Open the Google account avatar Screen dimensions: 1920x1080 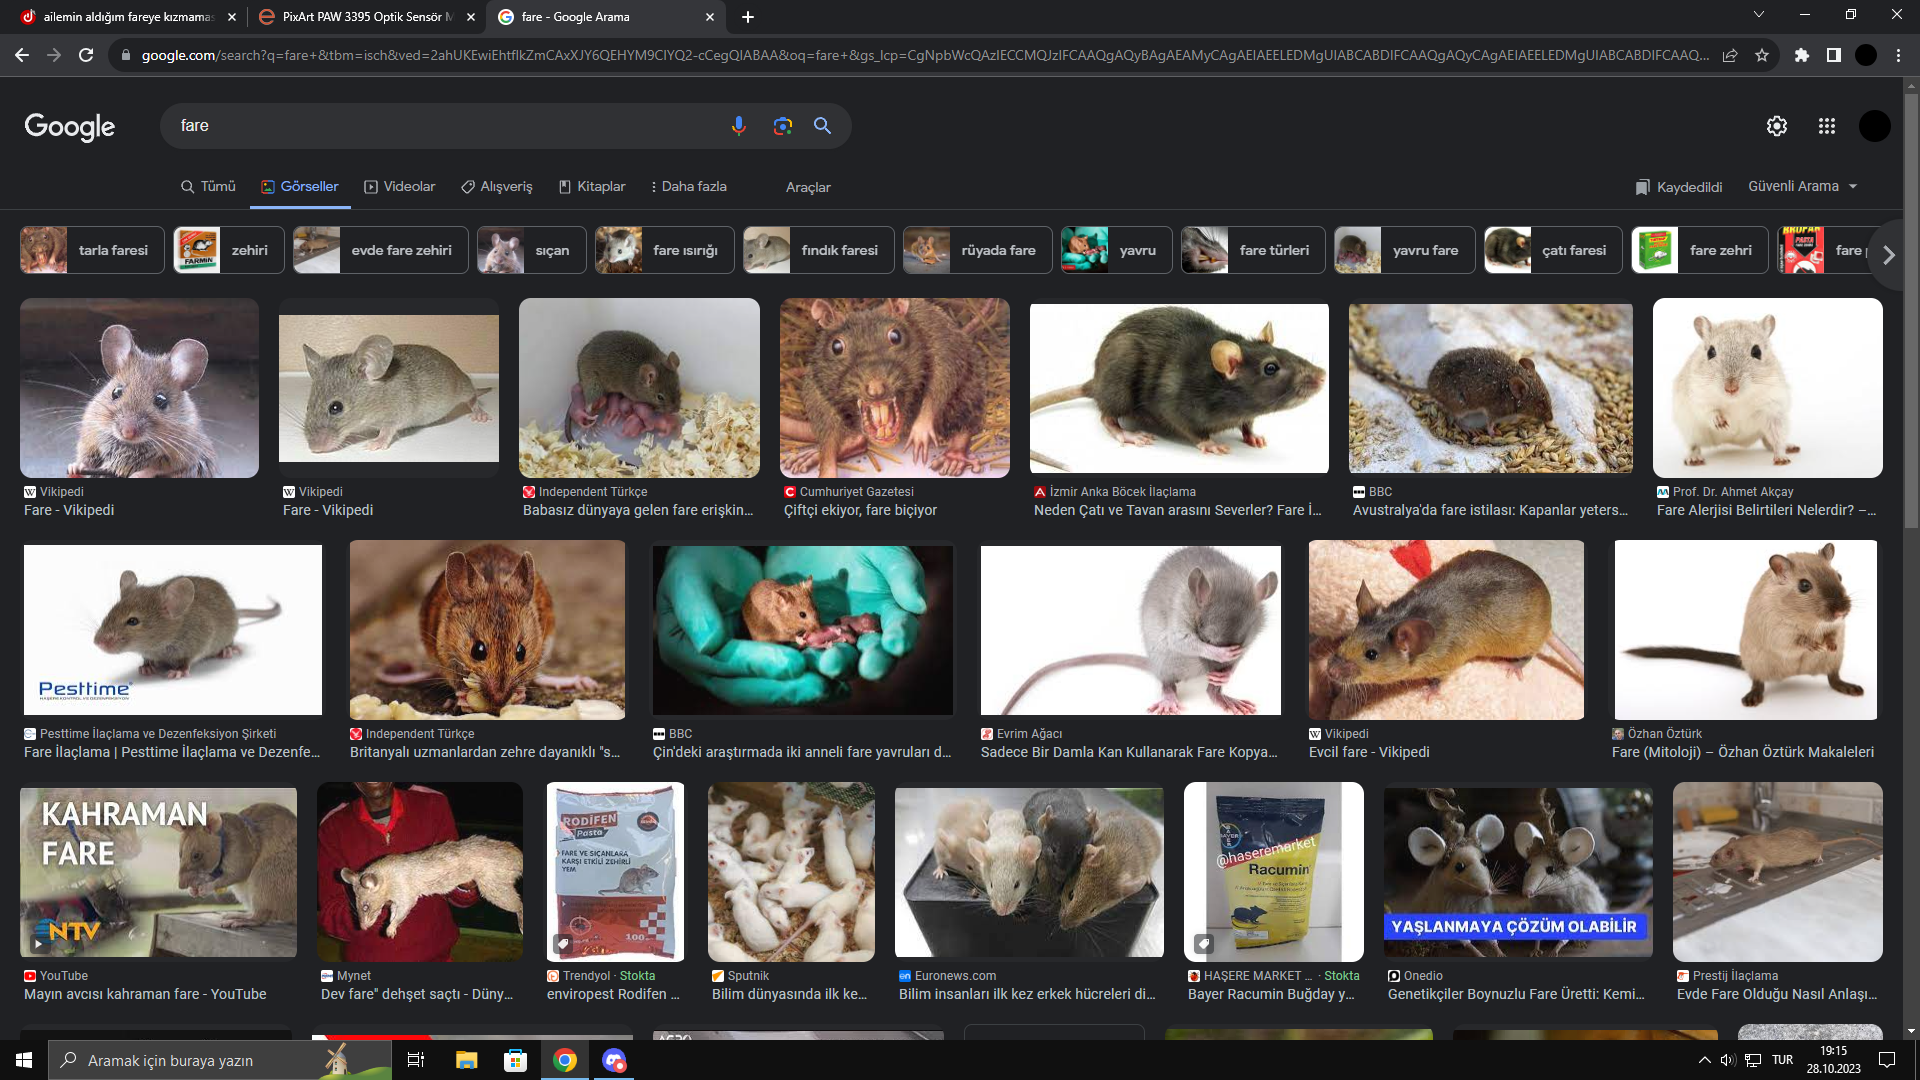[x=1875, y=126]
